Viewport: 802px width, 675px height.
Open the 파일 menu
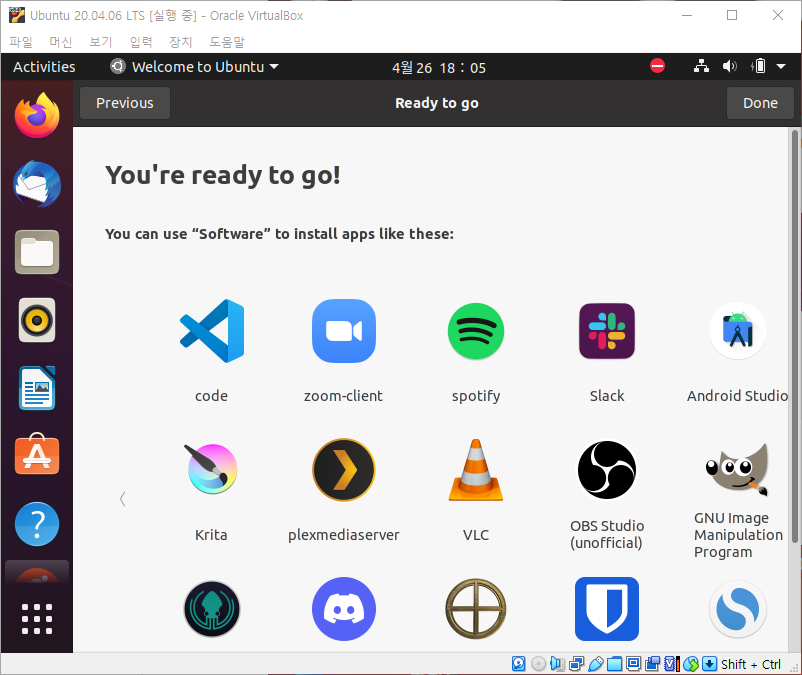[x=21, y=41]
